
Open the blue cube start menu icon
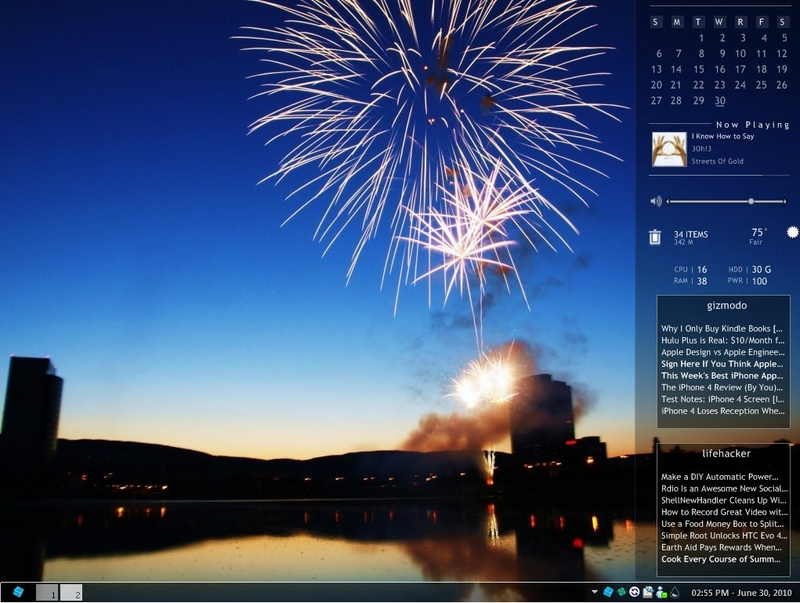pos(18,592)
